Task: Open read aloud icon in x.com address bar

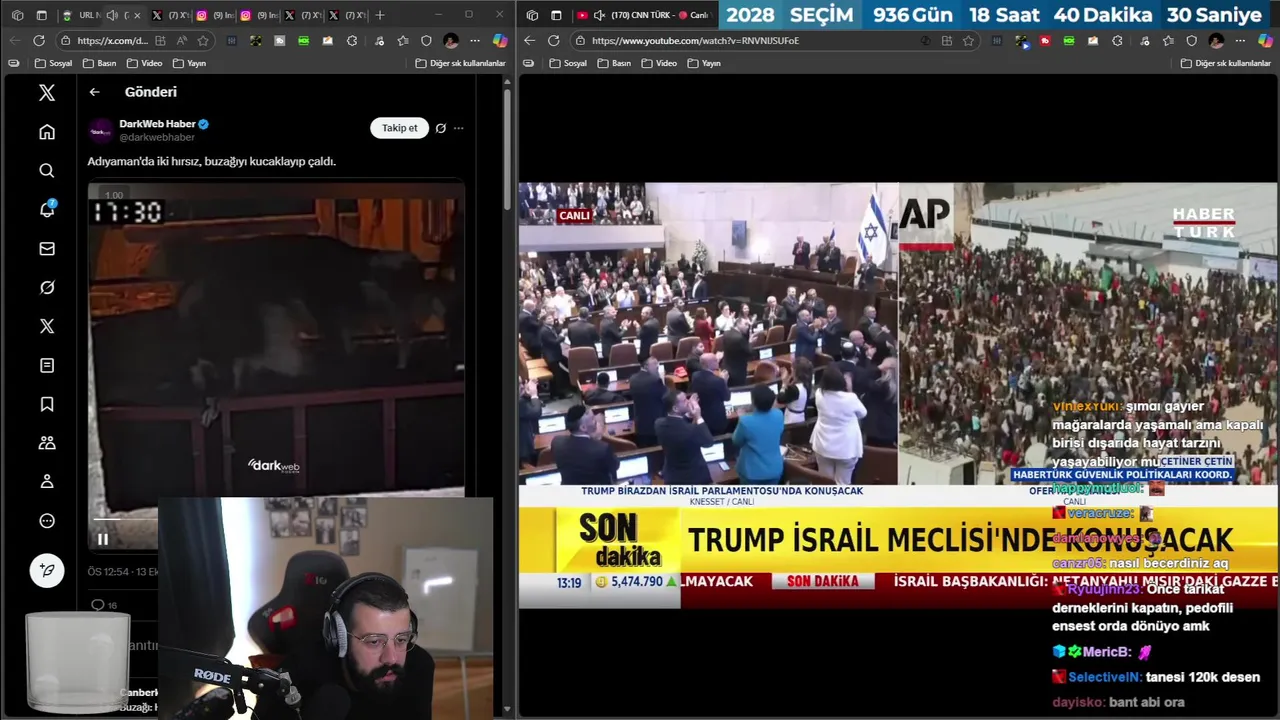Action: (181, 41)
